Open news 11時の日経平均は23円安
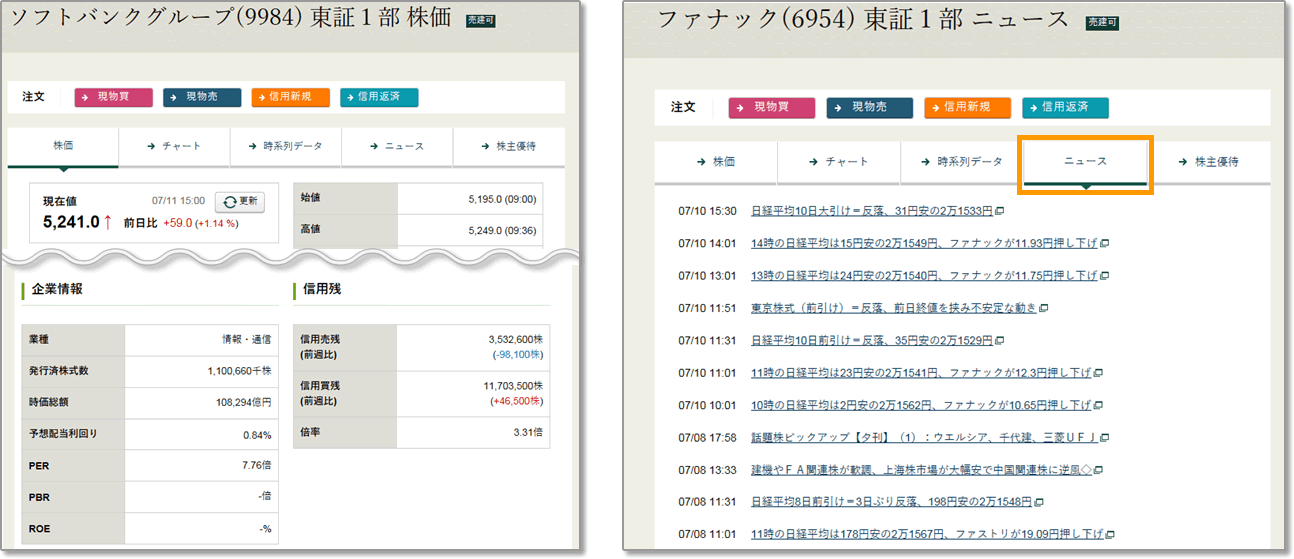The width and height of the screenshot is (1294, 559). tap(920, 373)
